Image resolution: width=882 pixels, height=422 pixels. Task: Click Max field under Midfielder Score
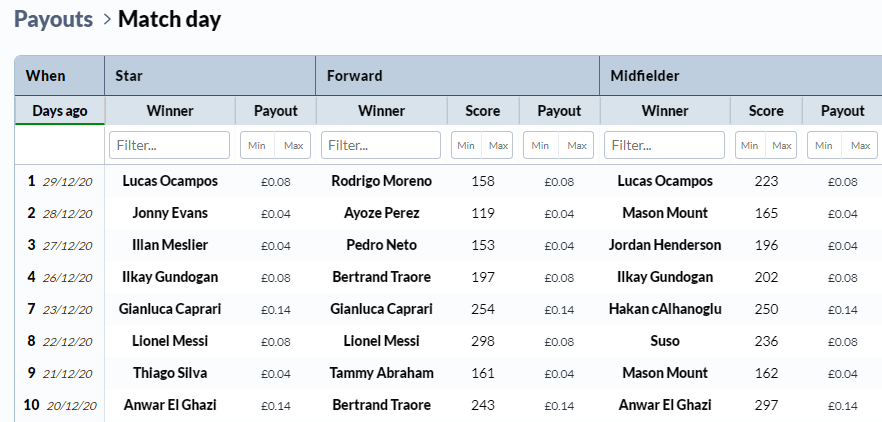[x=781, y=145]
